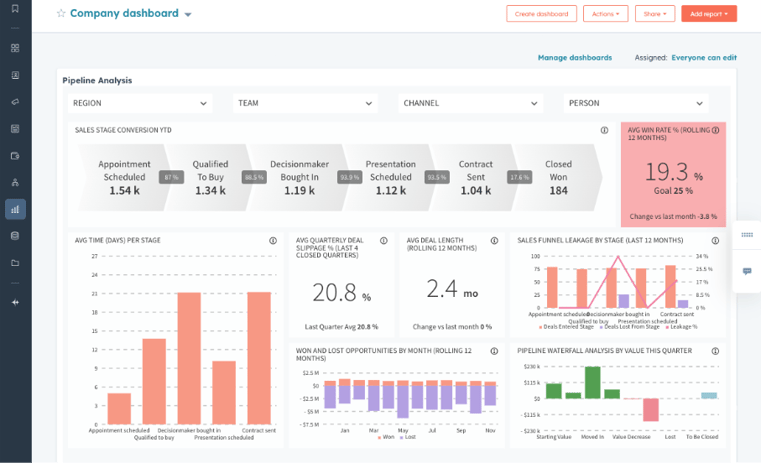
Task: Open the folder icon in the sidebar
Action: [x=15, y=263]
